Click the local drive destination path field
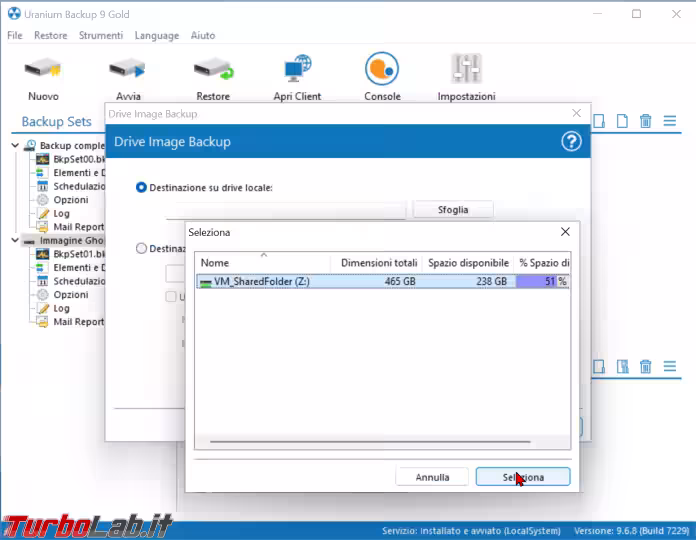This screenshot has height=540, width=696. point(286,209)
